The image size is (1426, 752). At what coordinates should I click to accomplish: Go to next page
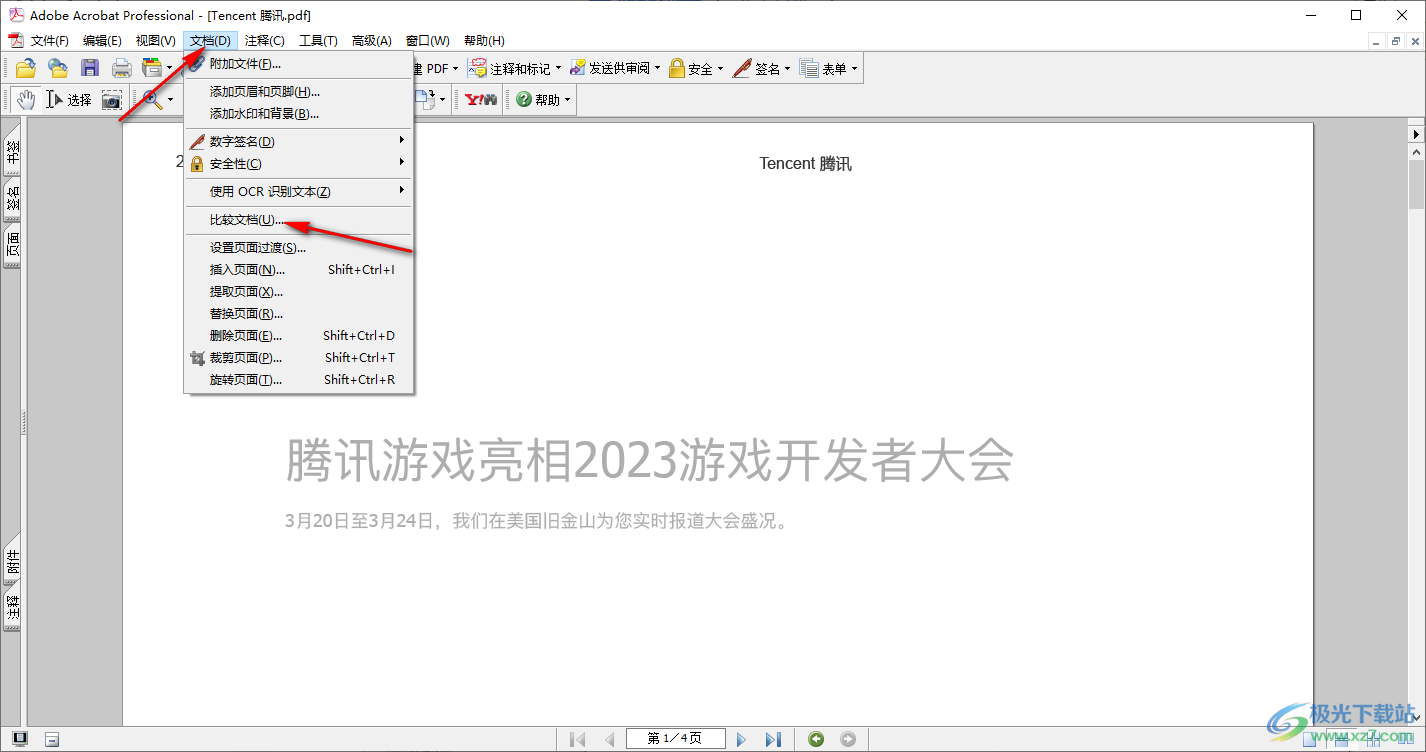(x=741, y=739)
